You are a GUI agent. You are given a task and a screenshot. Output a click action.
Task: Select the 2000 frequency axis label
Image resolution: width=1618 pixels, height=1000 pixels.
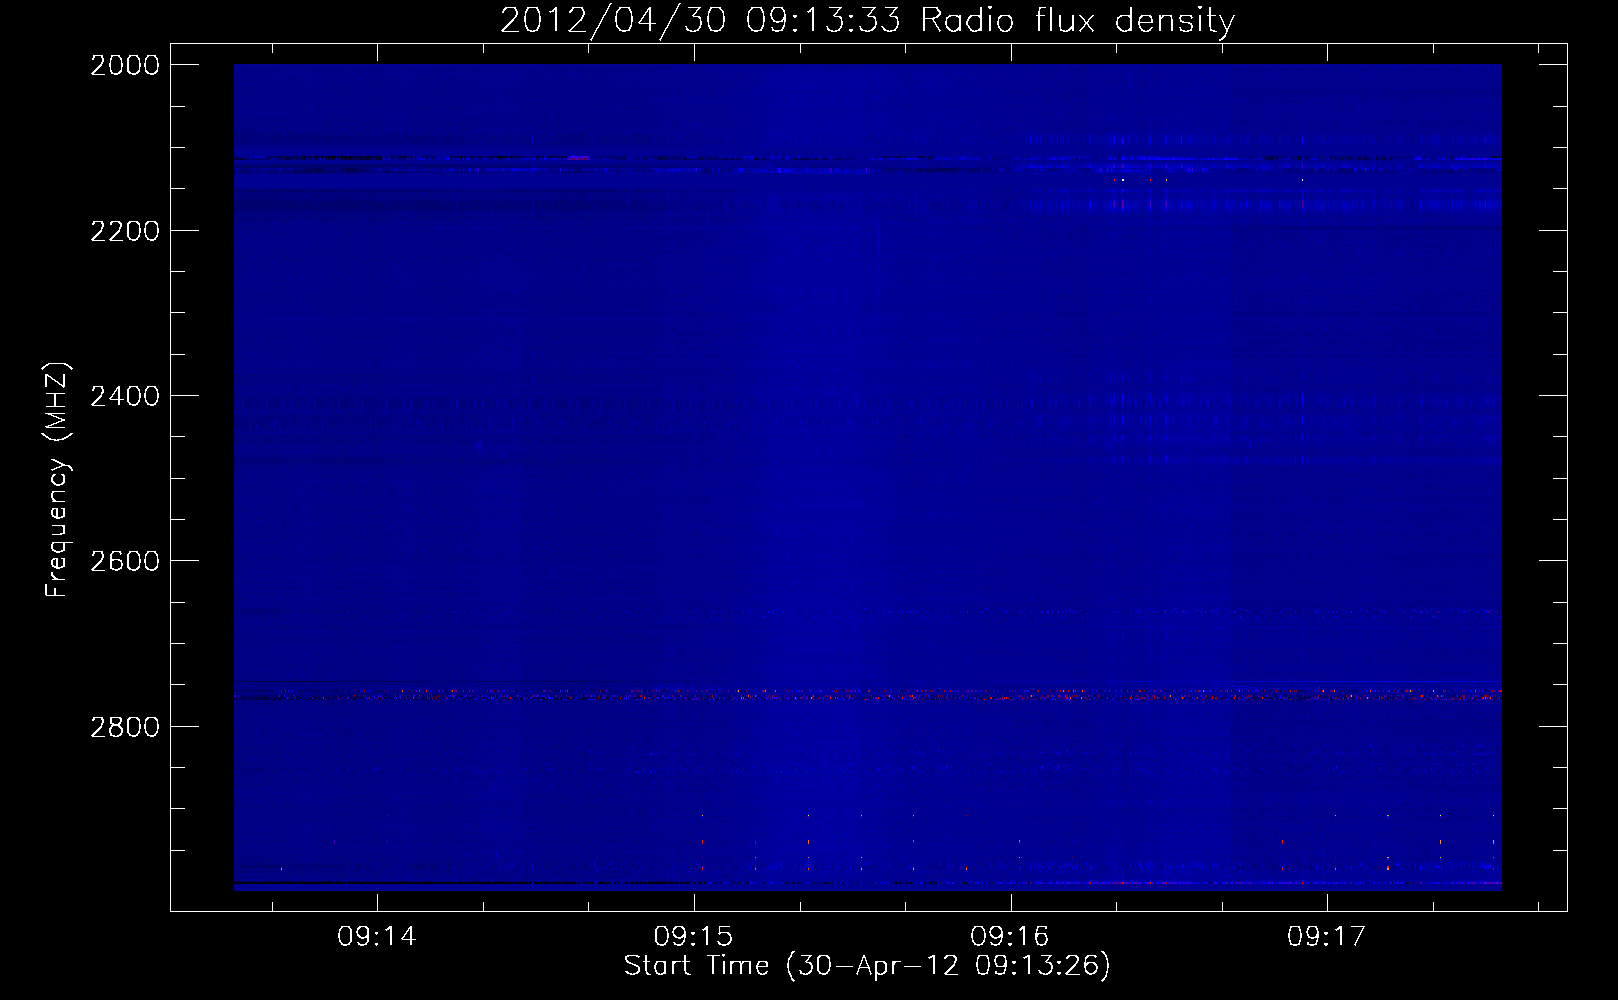coord(124,65)
